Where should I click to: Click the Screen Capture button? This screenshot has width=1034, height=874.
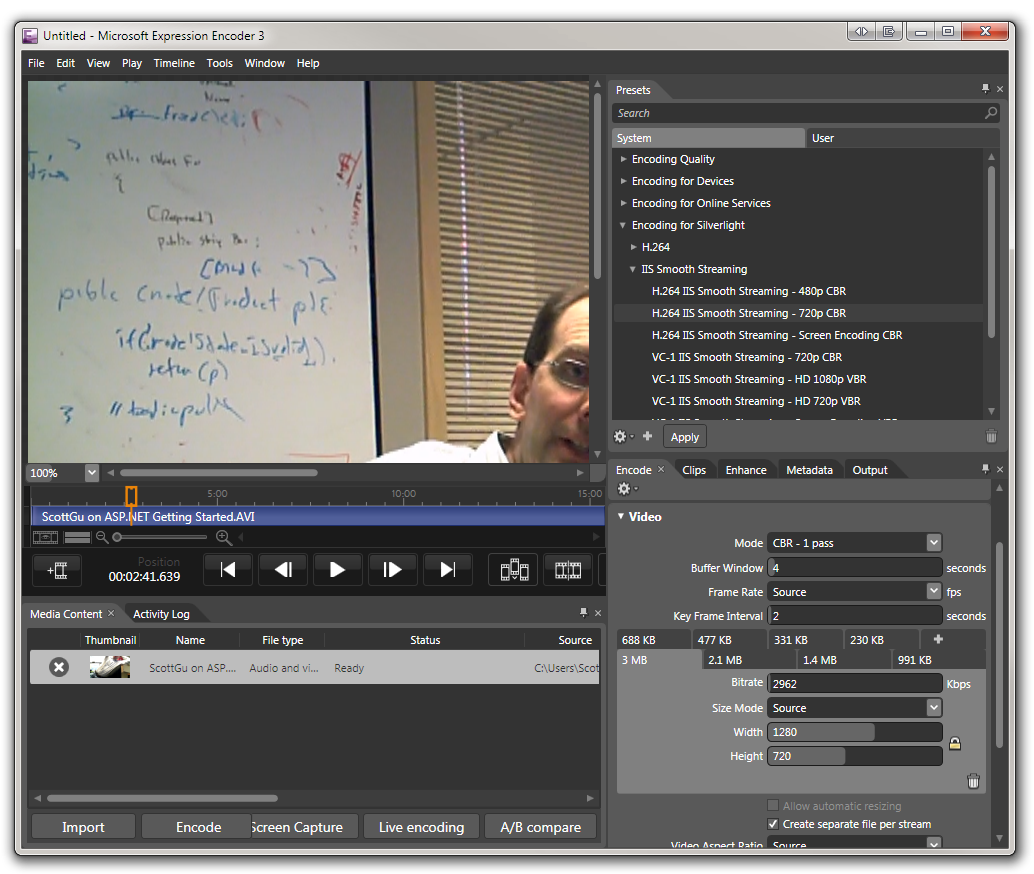305,827
